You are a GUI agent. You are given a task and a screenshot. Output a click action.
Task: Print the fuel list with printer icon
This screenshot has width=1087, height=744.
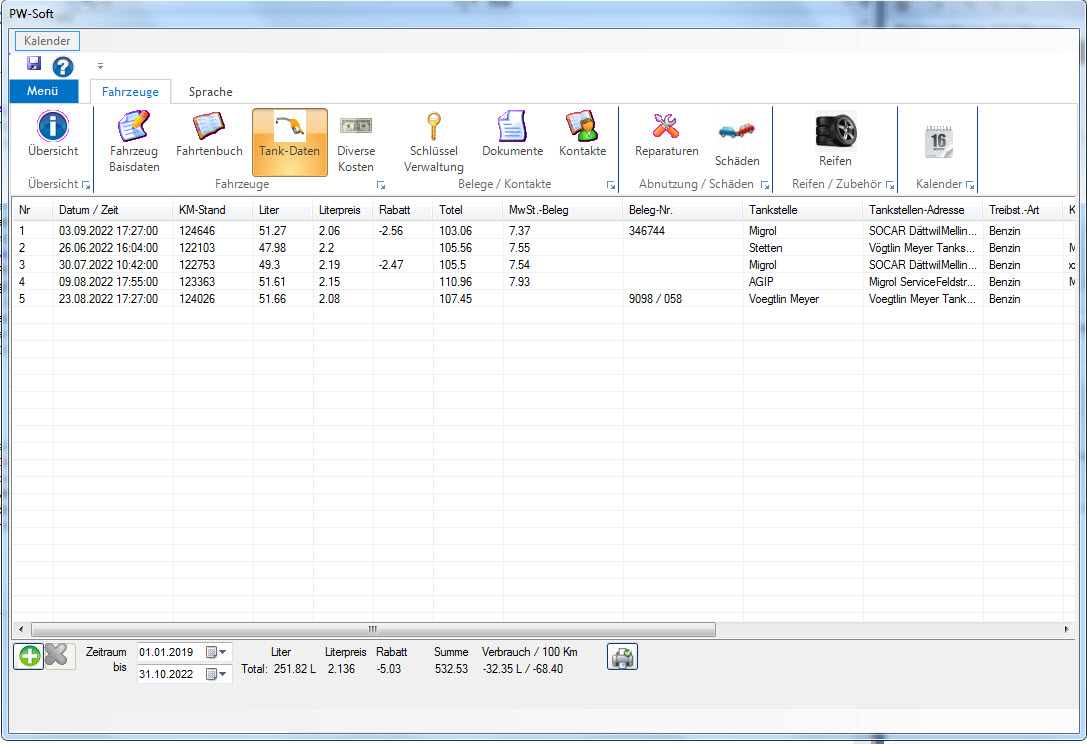click(622, 657)
